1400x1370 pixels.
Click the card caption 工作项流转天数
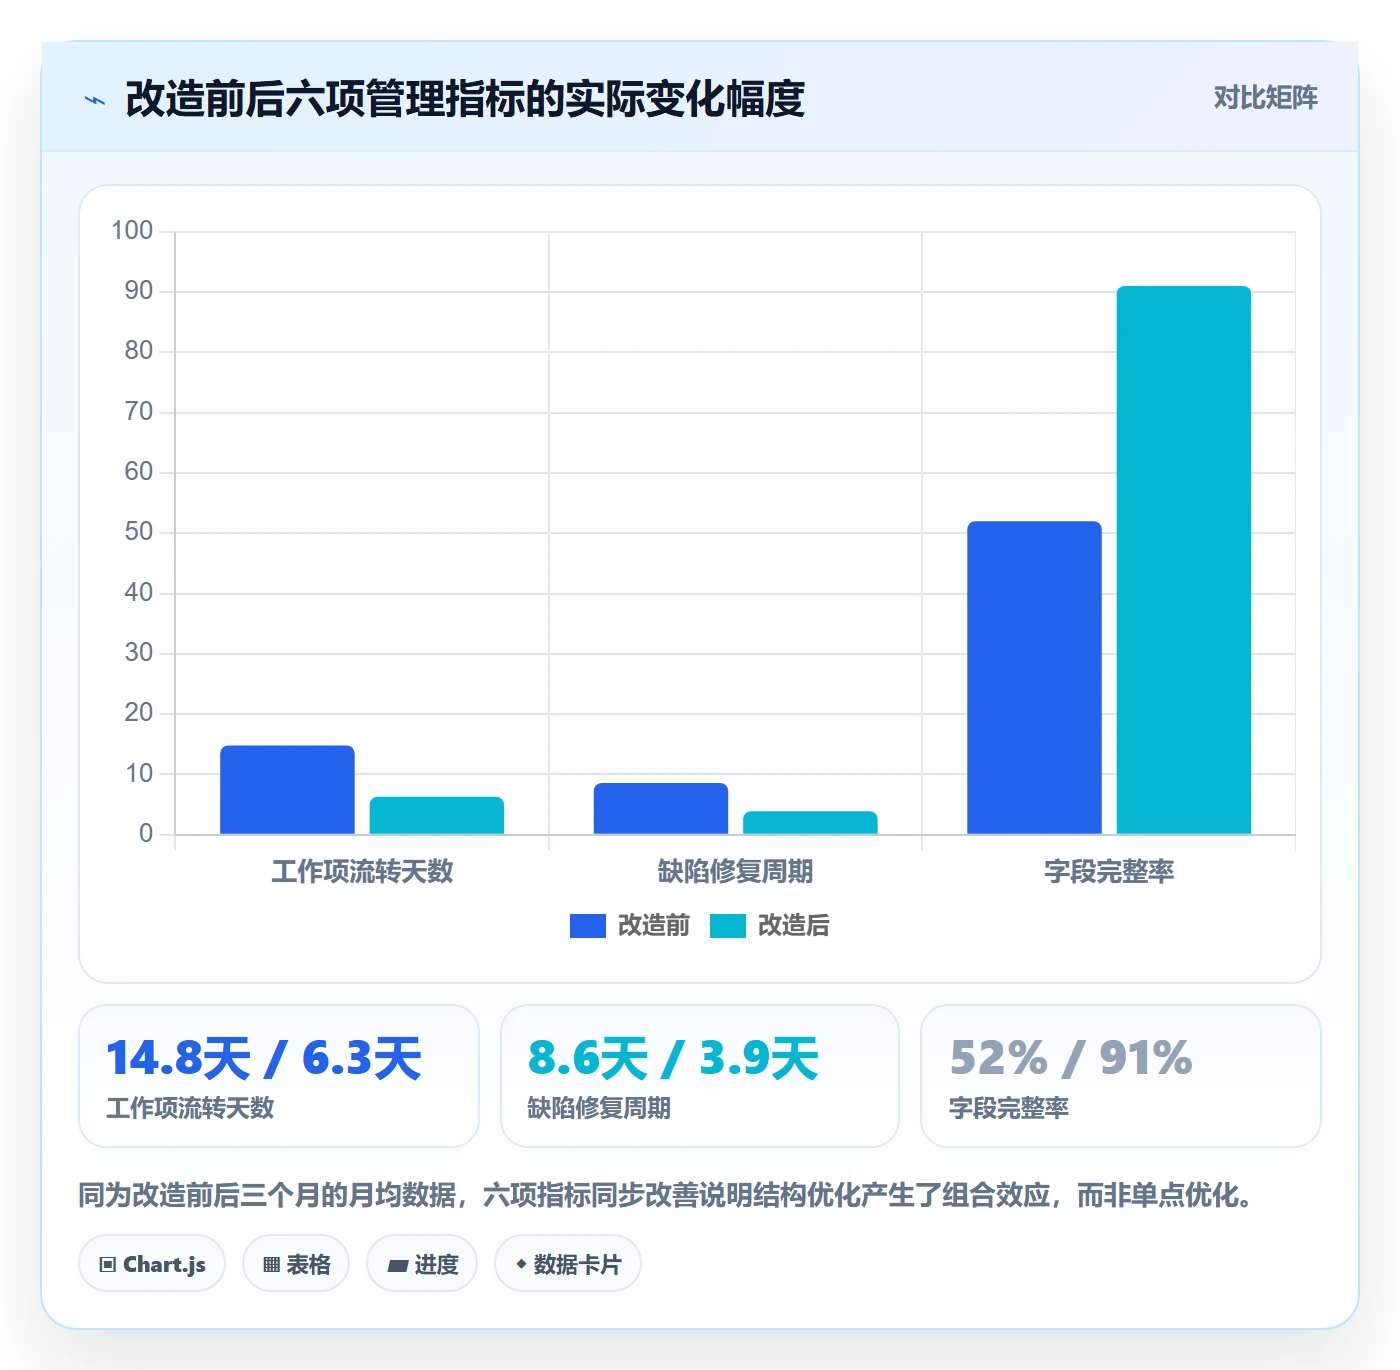[190, 1108]
